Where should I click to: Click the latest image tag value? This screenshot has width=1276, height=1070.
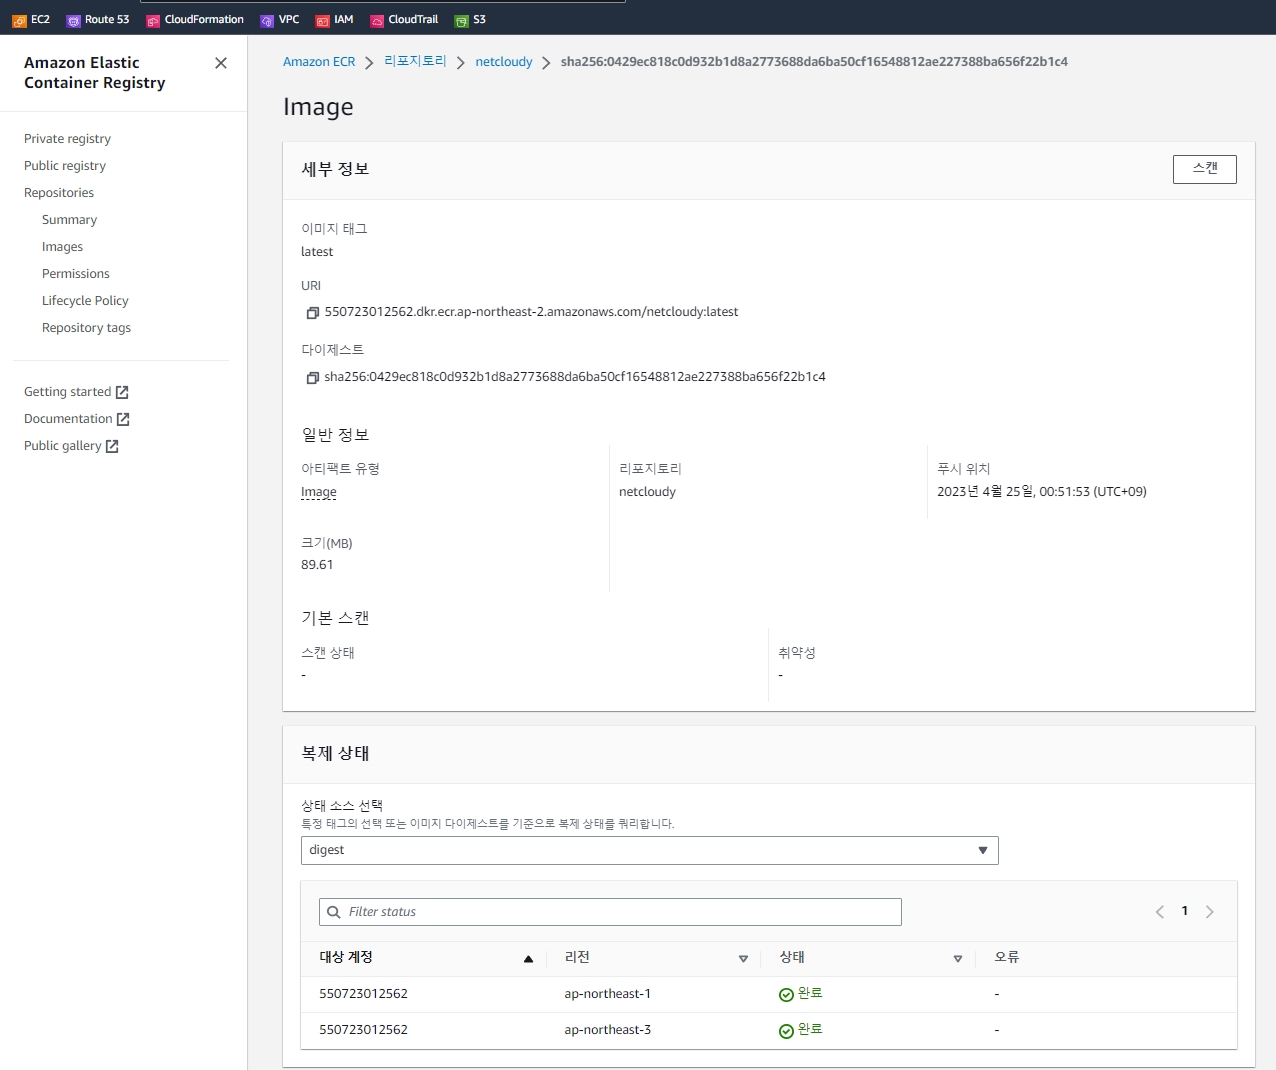click(317, 252)
